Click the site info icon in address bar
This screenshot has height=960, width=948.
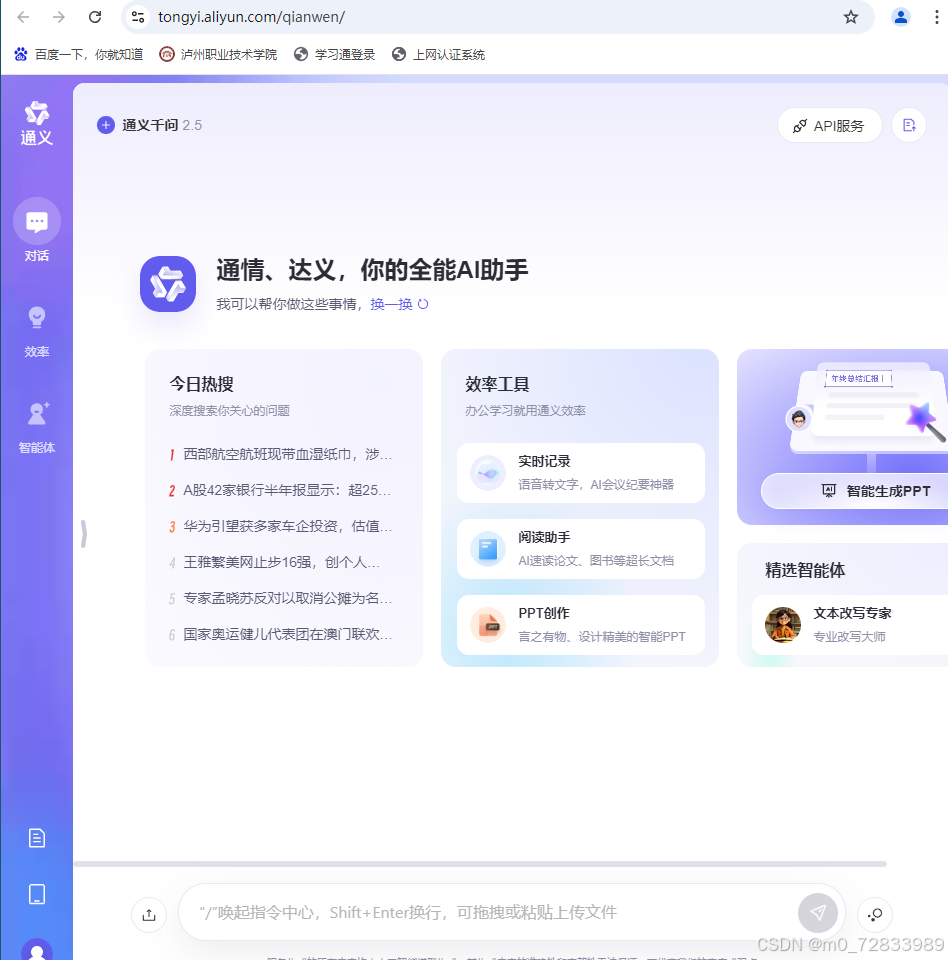point(138,17)
